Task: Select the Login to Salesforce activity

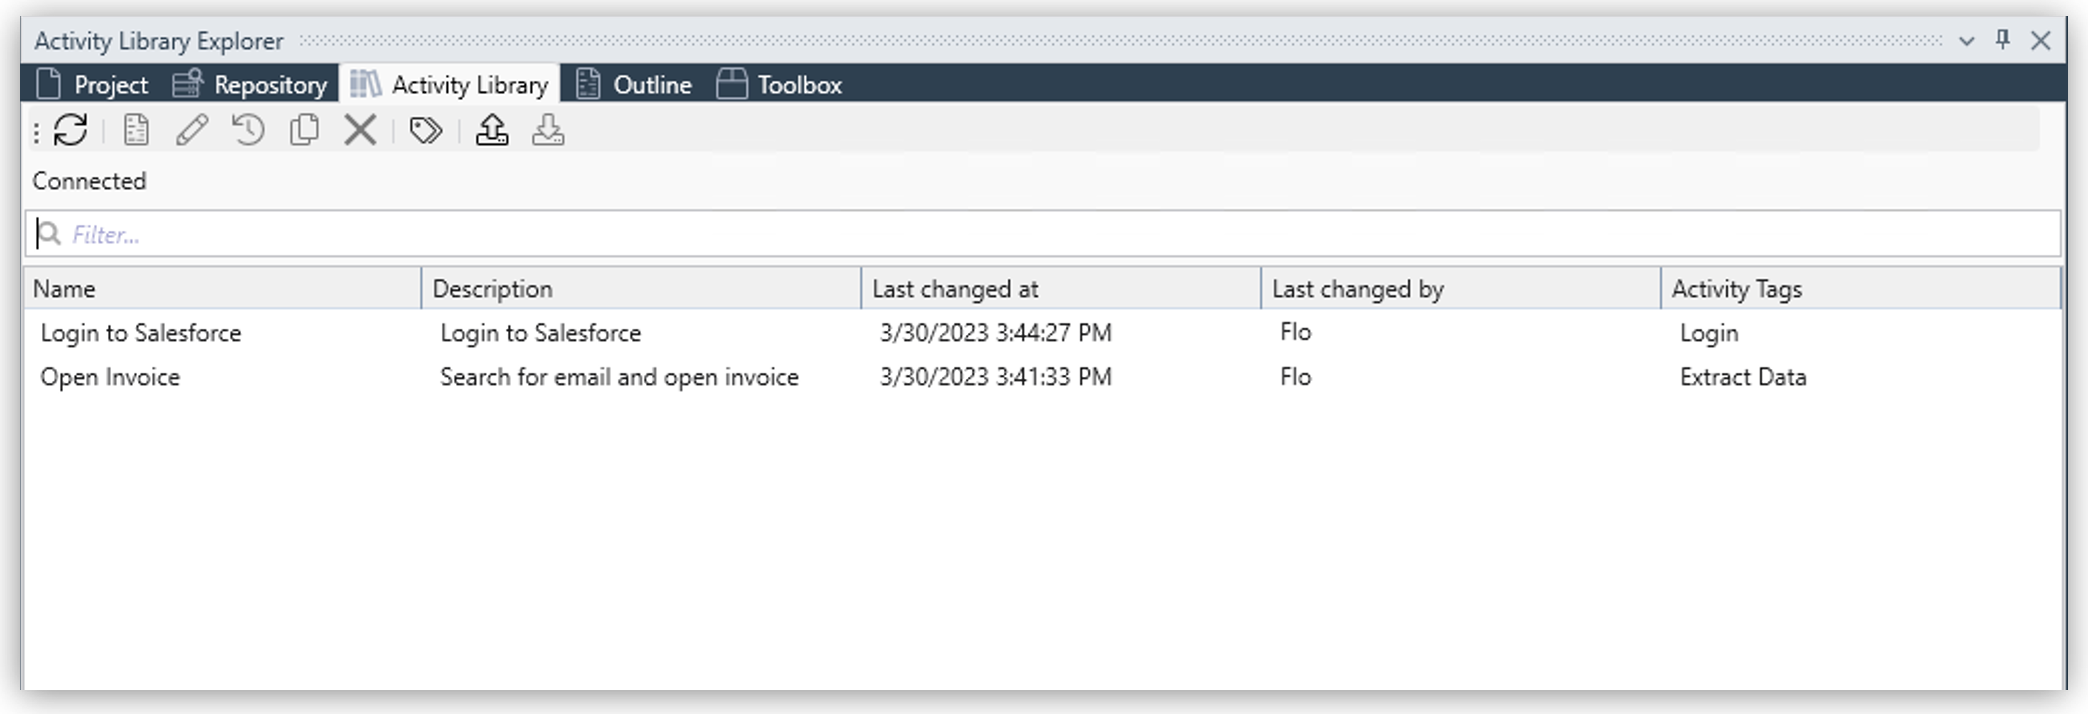Action: coord(139,333)
